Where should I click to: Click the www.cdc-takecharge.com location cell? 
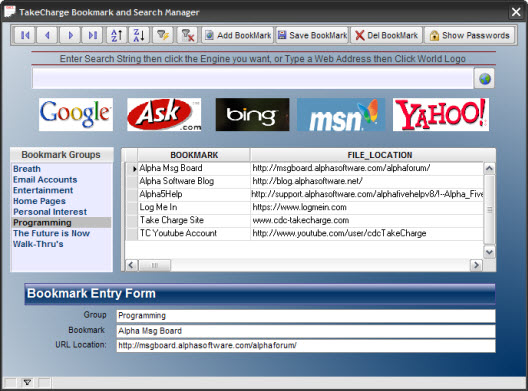click(x=367, y=220)
